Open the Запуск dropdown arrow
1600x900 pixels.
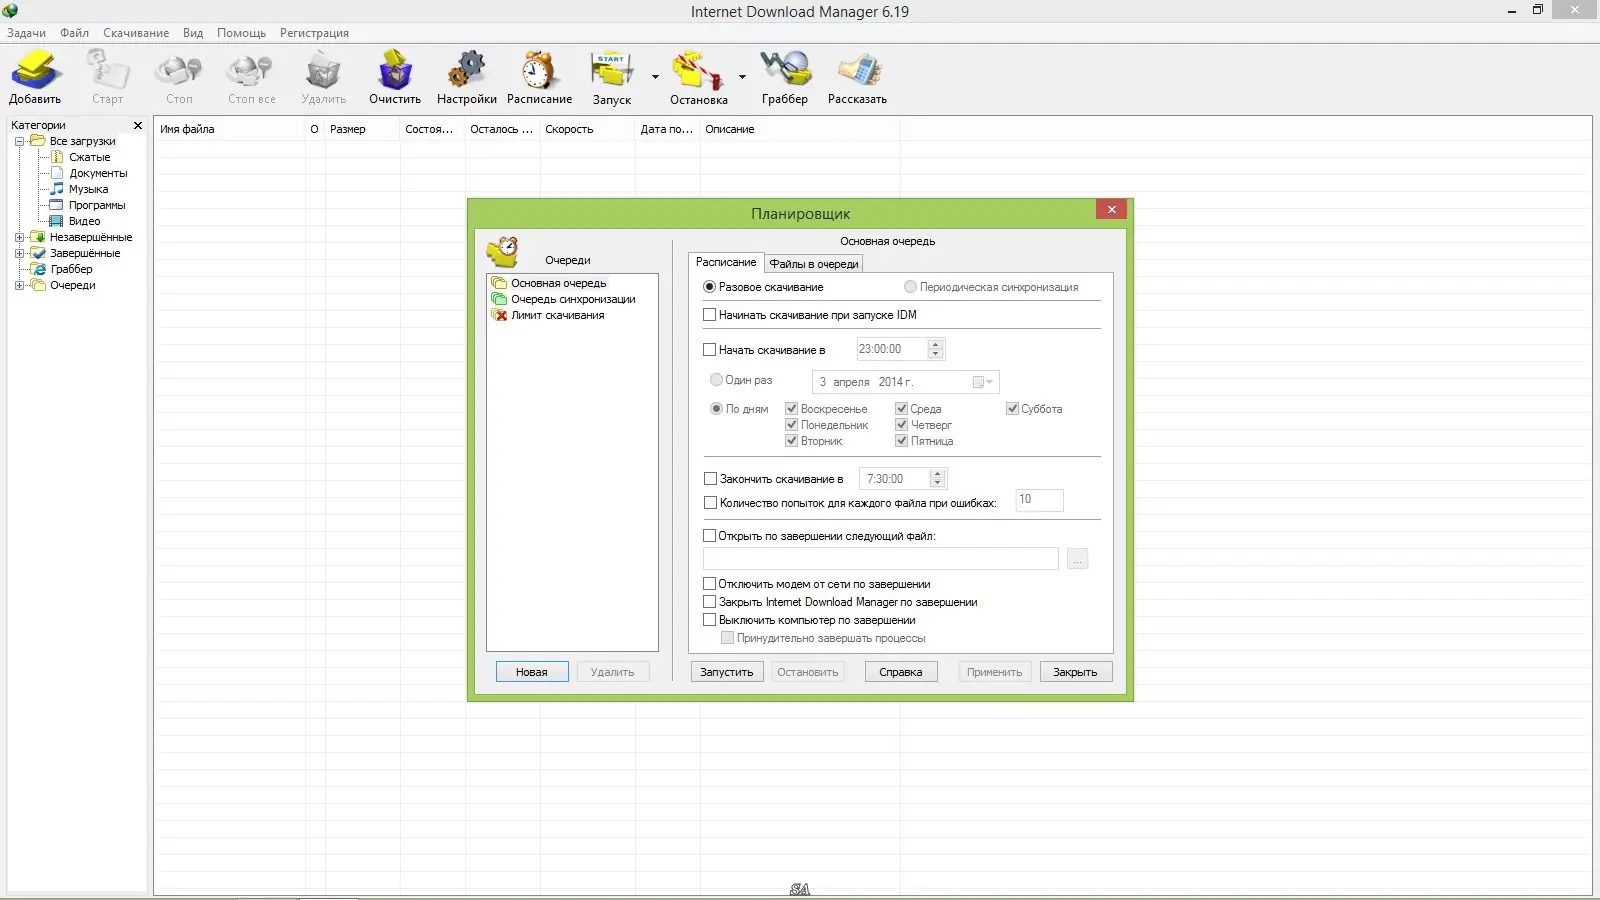[x=655, y=76]
